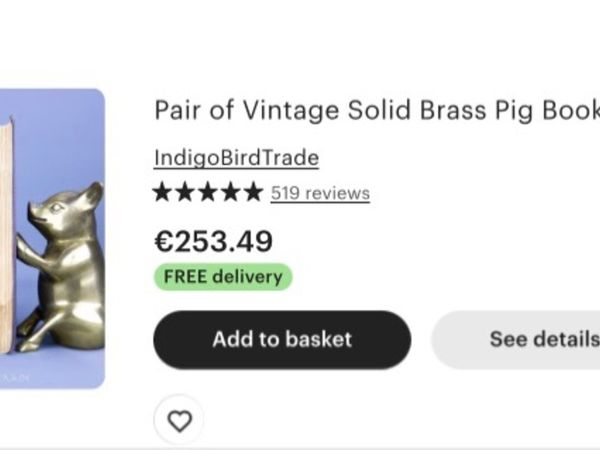Click the green FREE delivery badge
The width and height of the screenshot is (600, 450).
coord(223,277)
